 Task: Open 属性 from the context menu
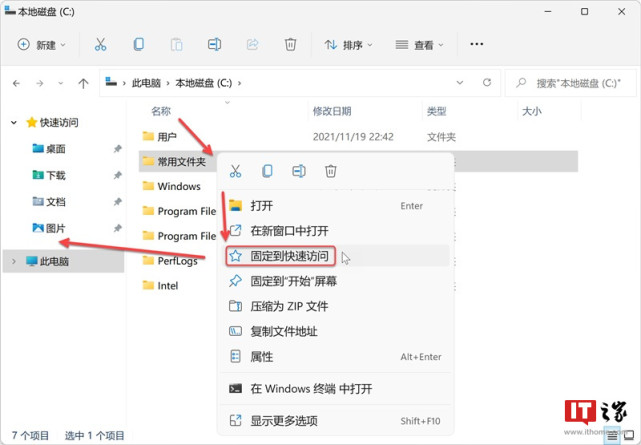[x=335, y=357]
